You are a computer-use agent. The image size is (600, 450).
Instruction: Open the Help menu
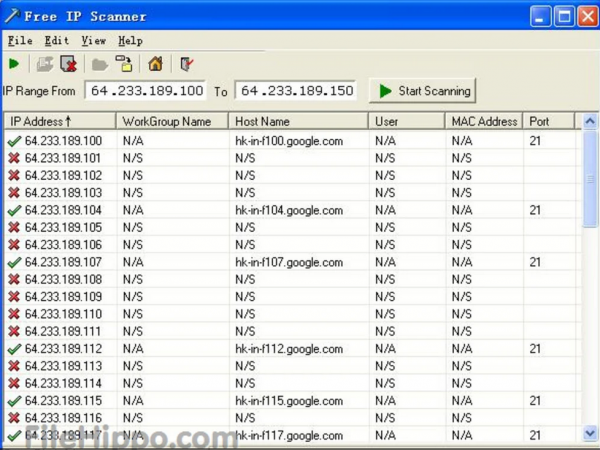point(130,41)
